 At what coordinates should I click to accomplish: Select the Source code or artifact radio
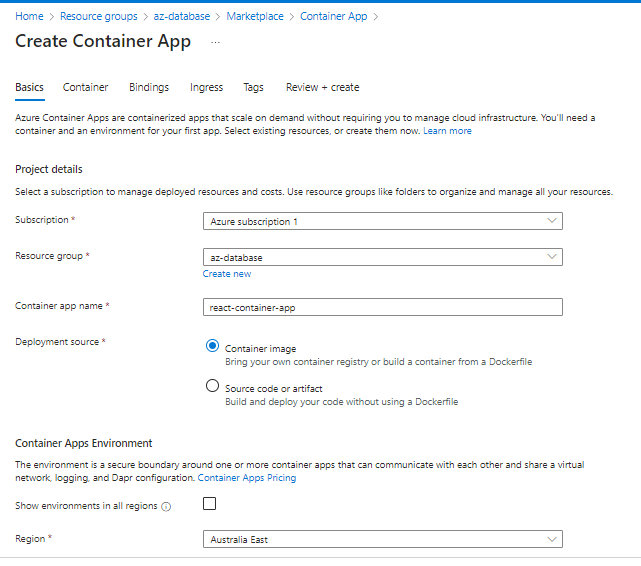(212, 385)
